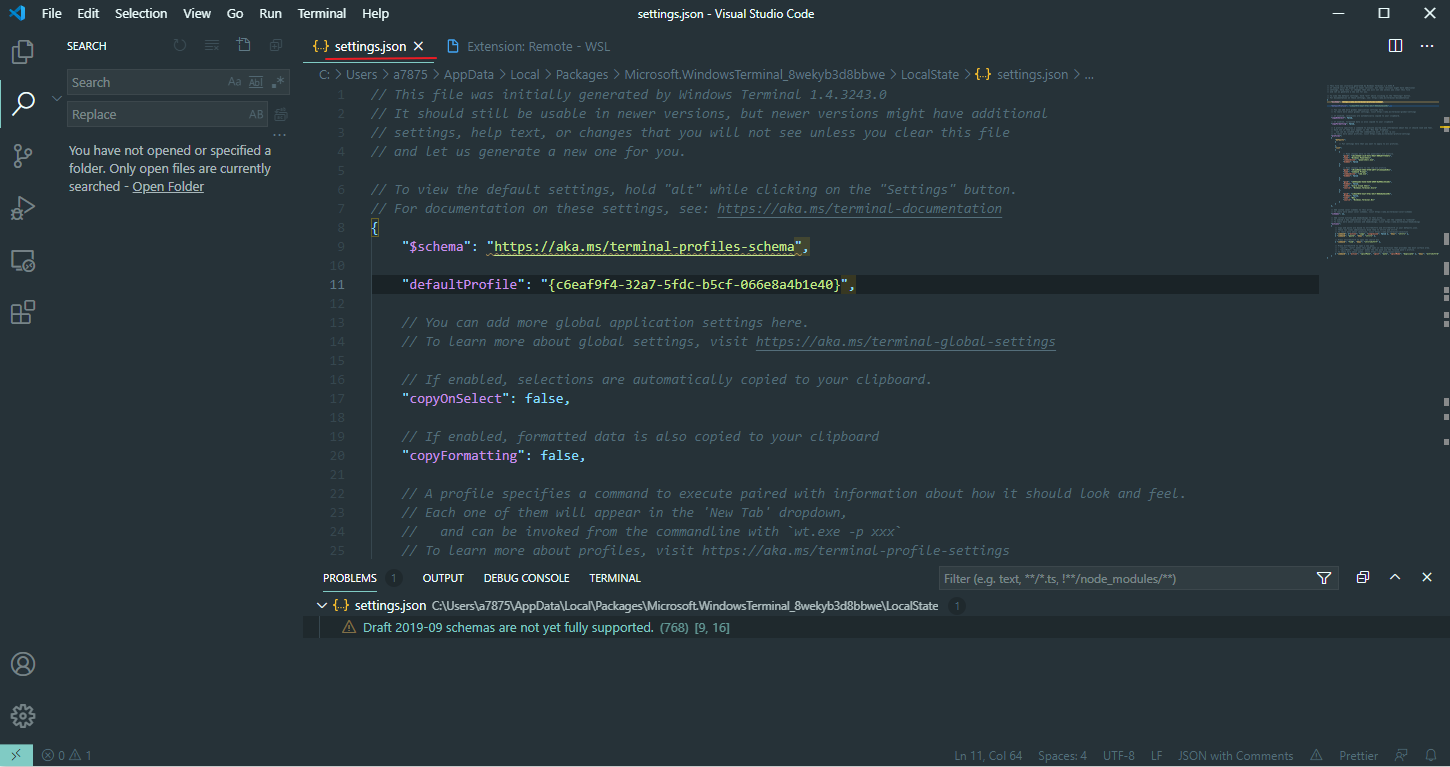This screenshot has height=767, width=1450.
Task: Click the VS Code logo icon
Action: click(17, 13)
